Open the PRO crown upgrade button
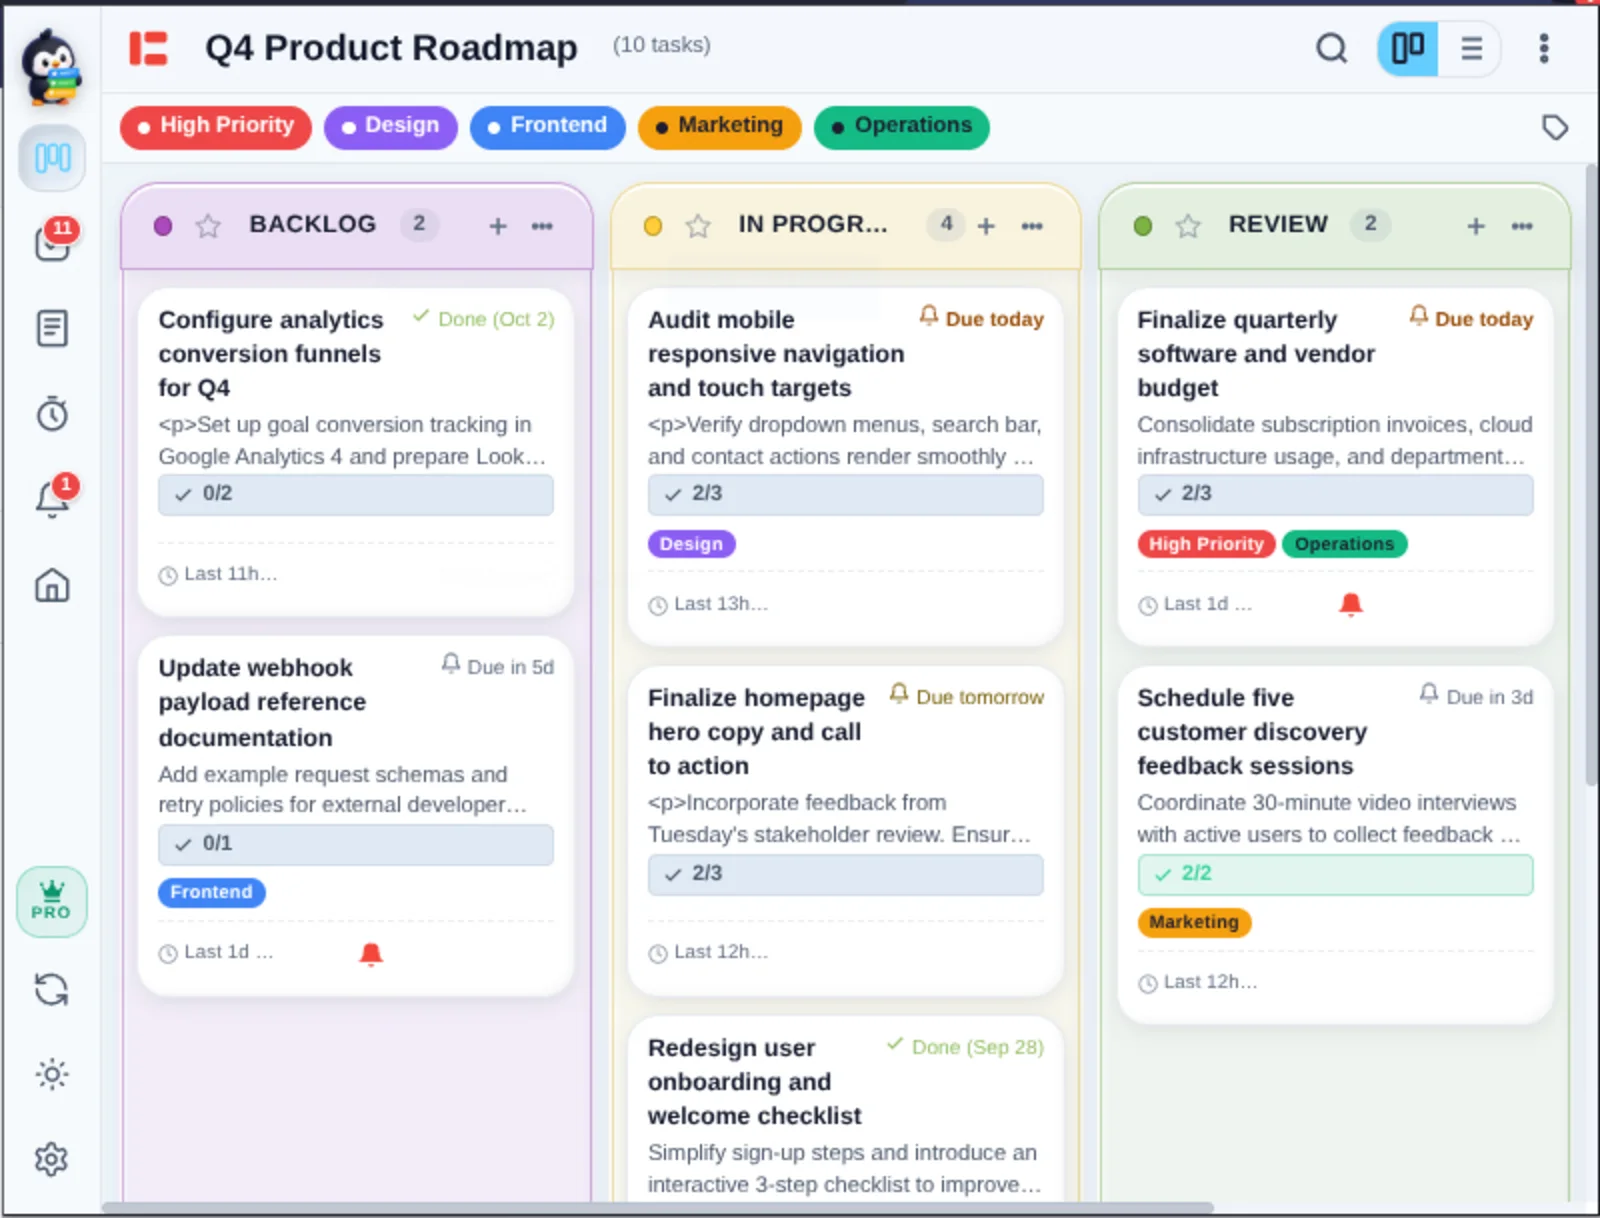 pos(52,901)
